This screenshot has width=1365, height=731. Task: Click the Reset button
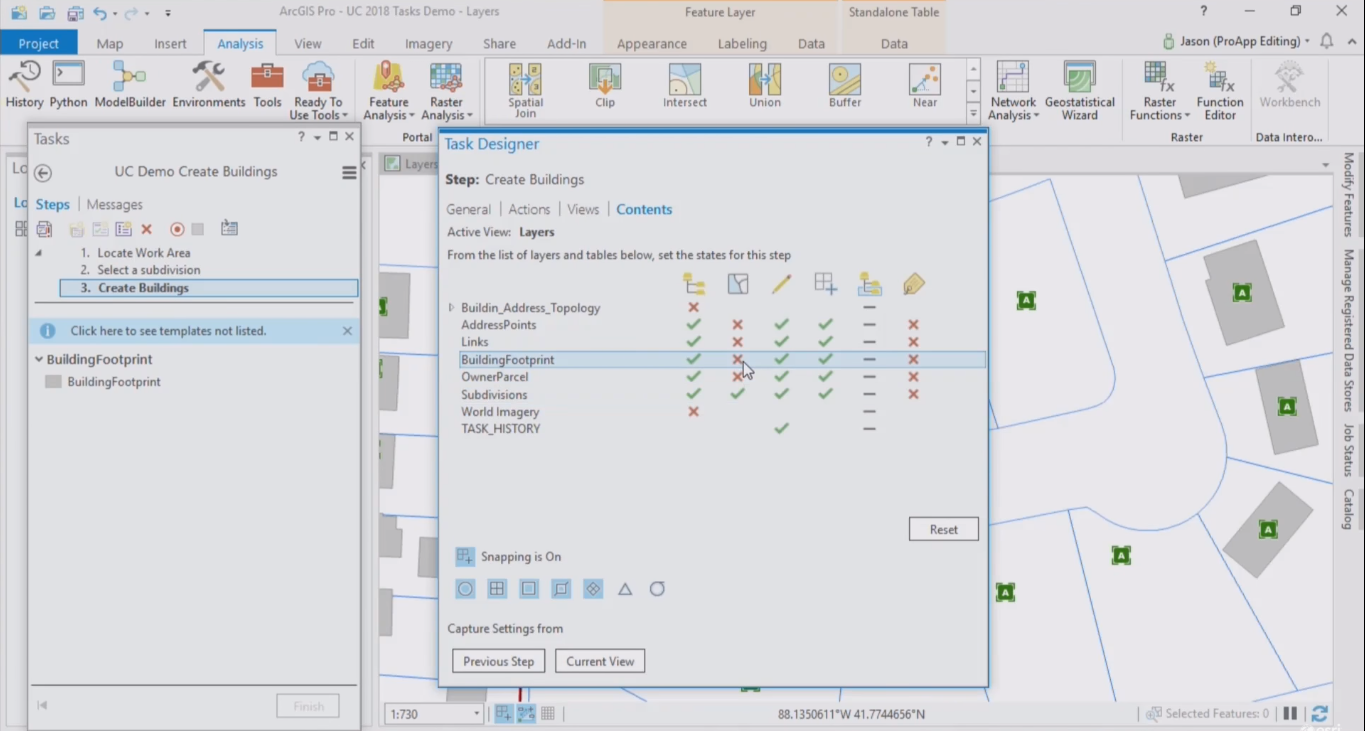[x=944, y=529]
